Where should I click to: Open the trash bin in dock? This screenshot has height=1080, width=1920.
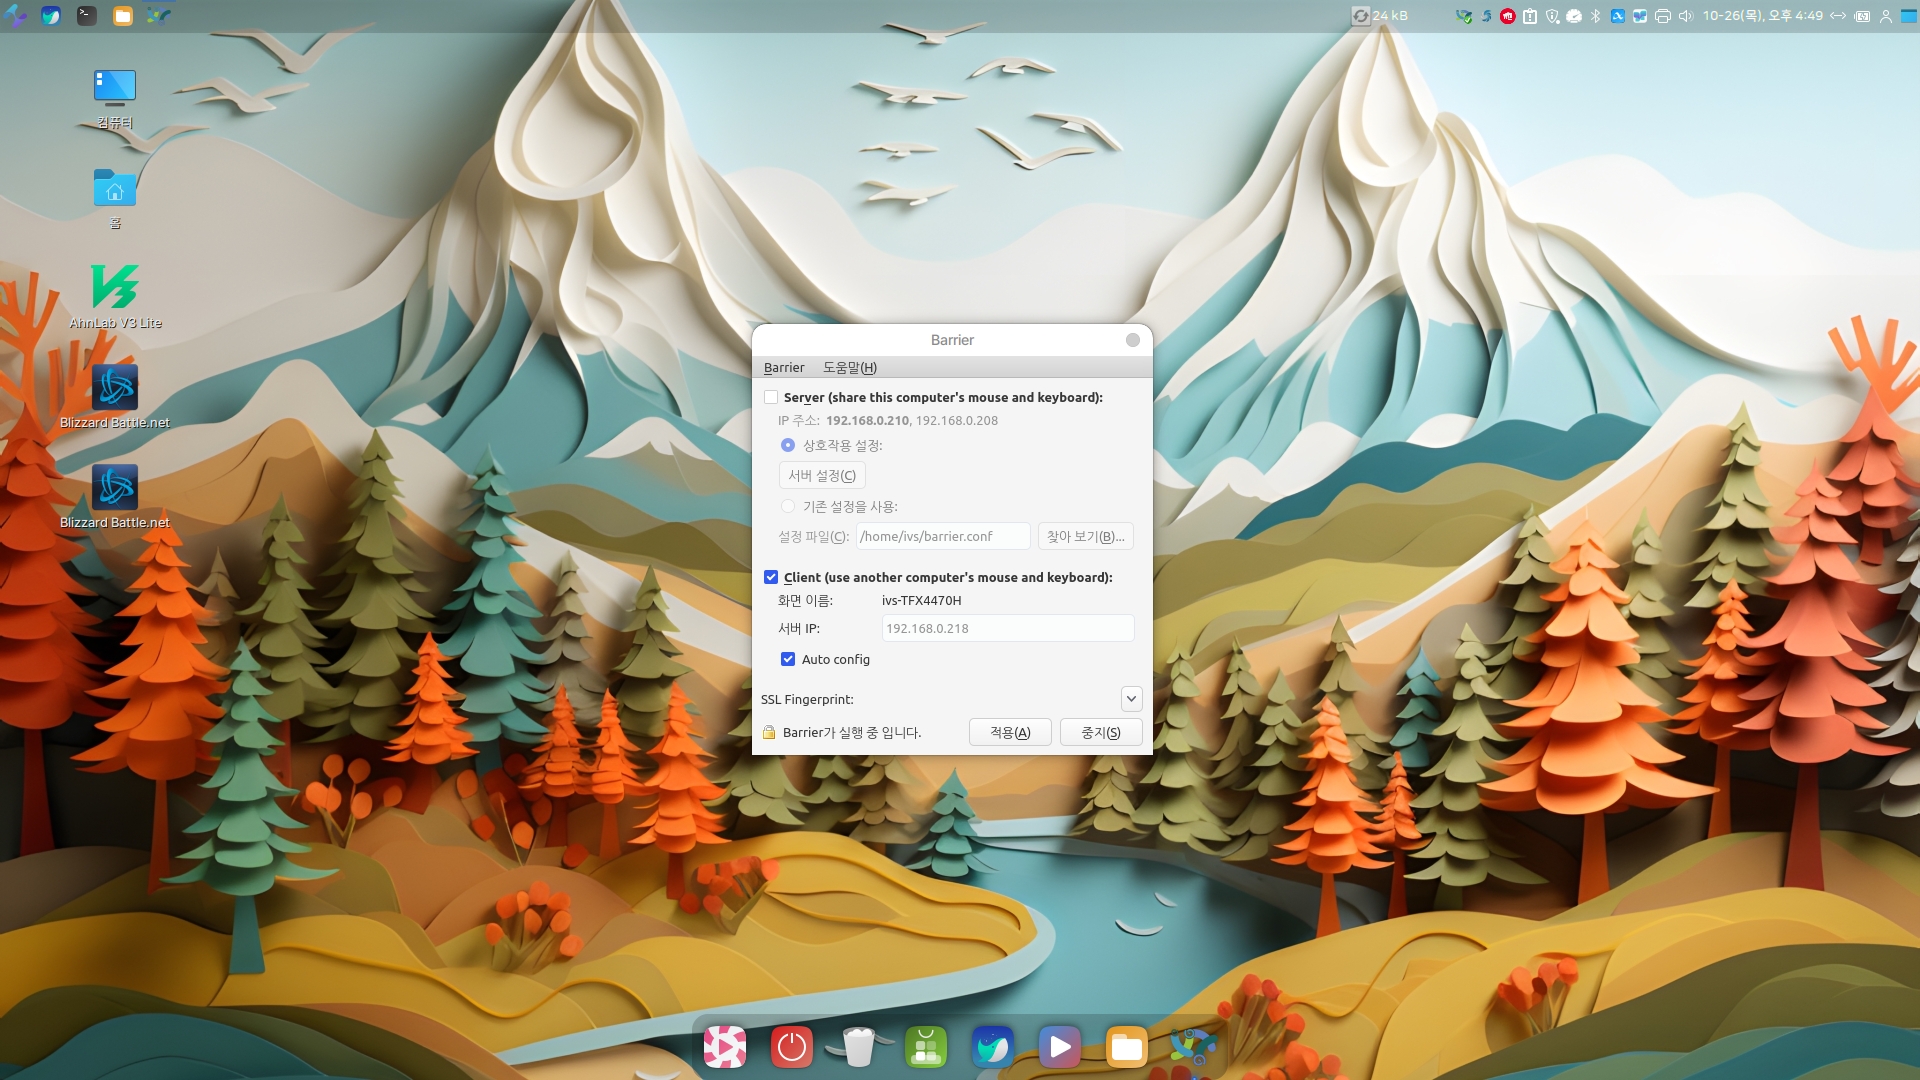click(858, 1047)
